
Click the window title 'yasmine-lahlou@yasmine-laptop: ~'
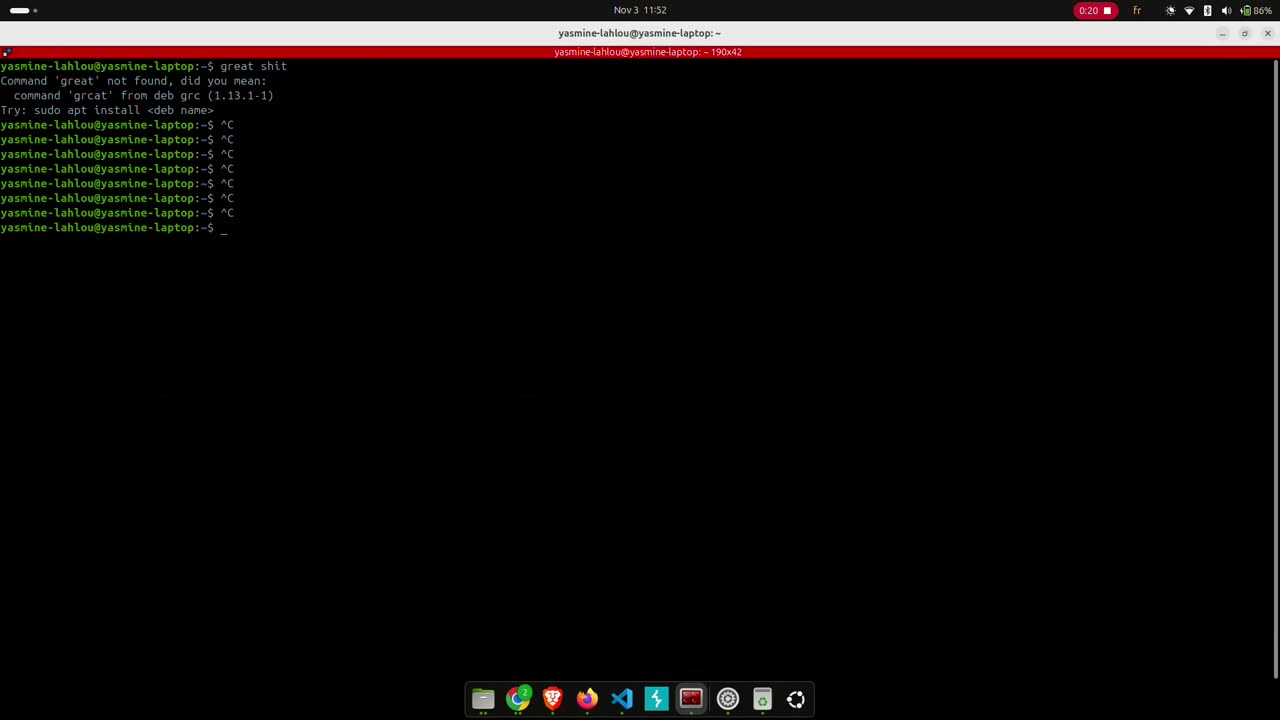[639, 34]
